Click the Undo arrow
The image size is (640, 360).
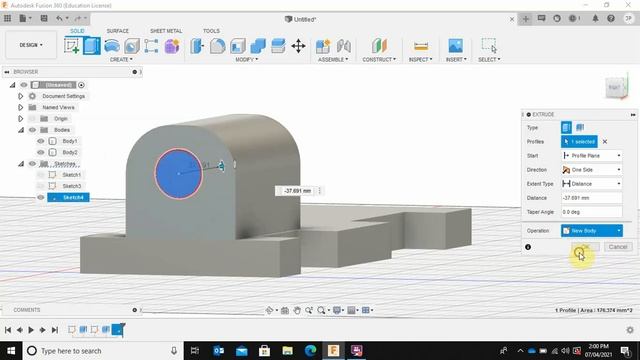point(60,18)
